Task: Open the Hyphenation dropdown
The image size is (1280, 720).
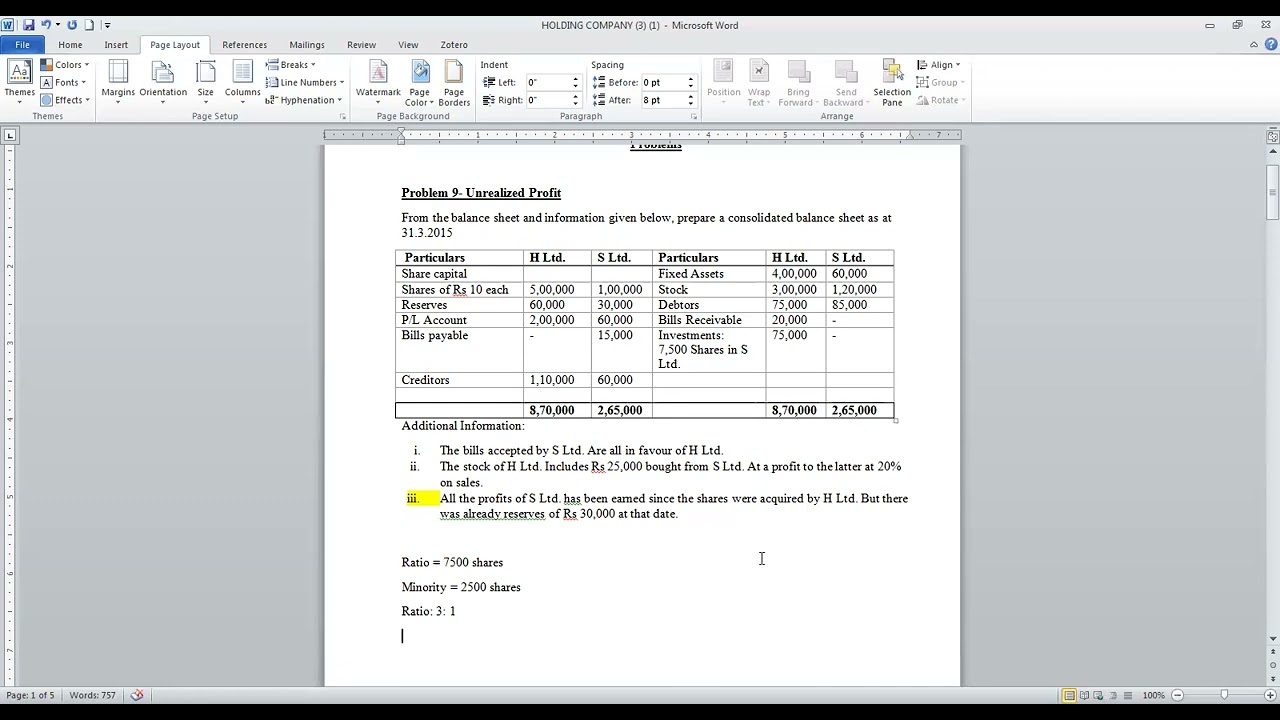Action: coord(304,100)
